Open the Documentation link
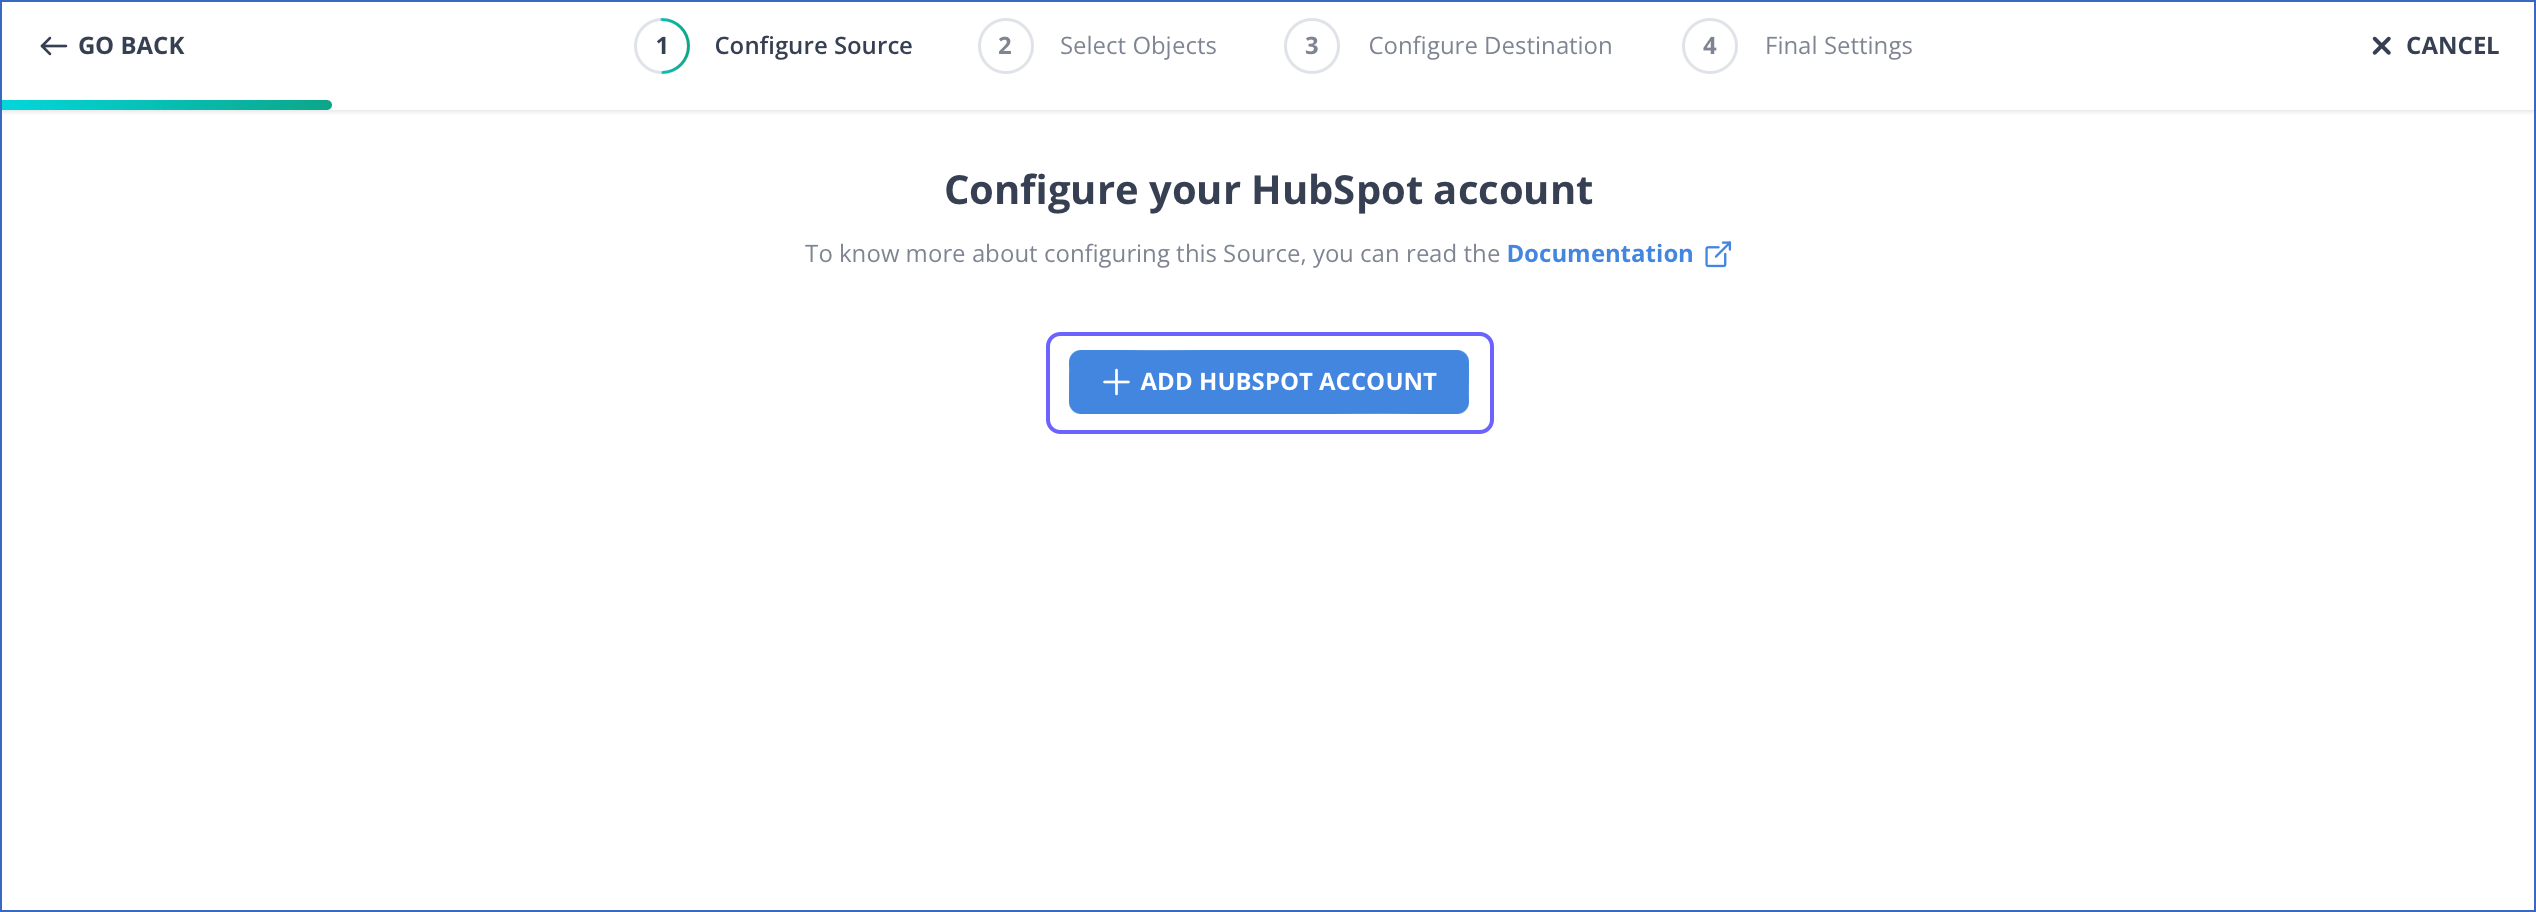 [x=1599, y=254]
